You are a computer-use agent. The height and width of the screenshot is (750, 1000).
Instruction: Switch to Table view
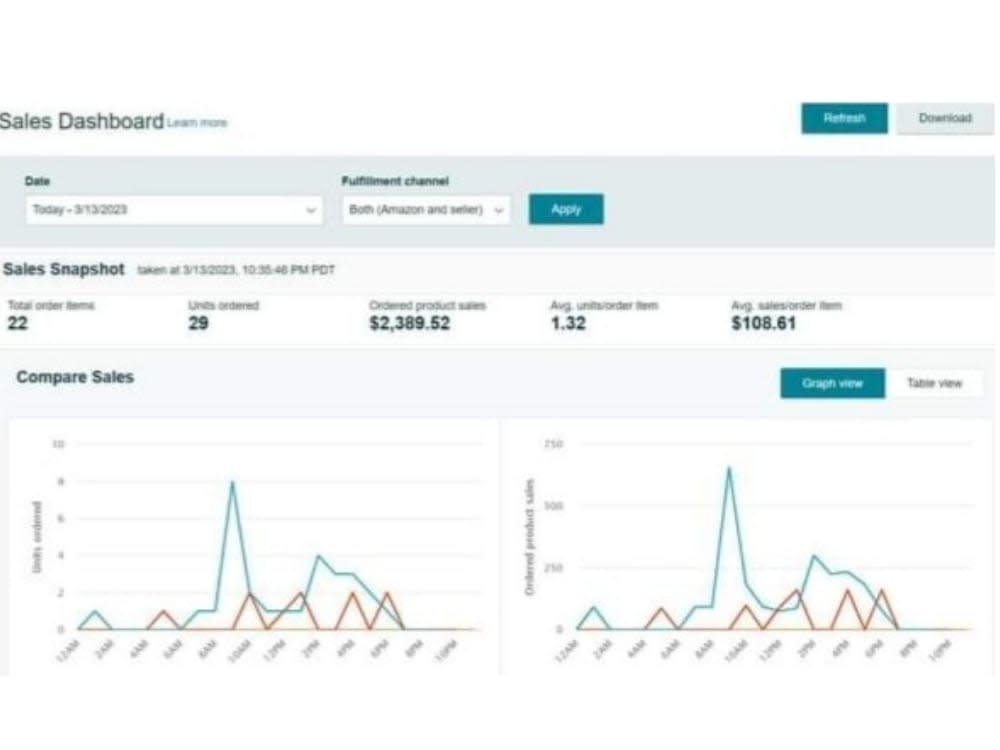click(934, 383)
